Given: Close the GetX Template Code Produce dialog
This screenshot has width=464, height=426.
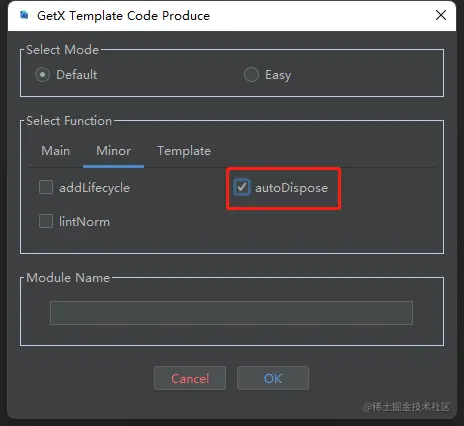Looking at the screenshot, I should point(441,15).
